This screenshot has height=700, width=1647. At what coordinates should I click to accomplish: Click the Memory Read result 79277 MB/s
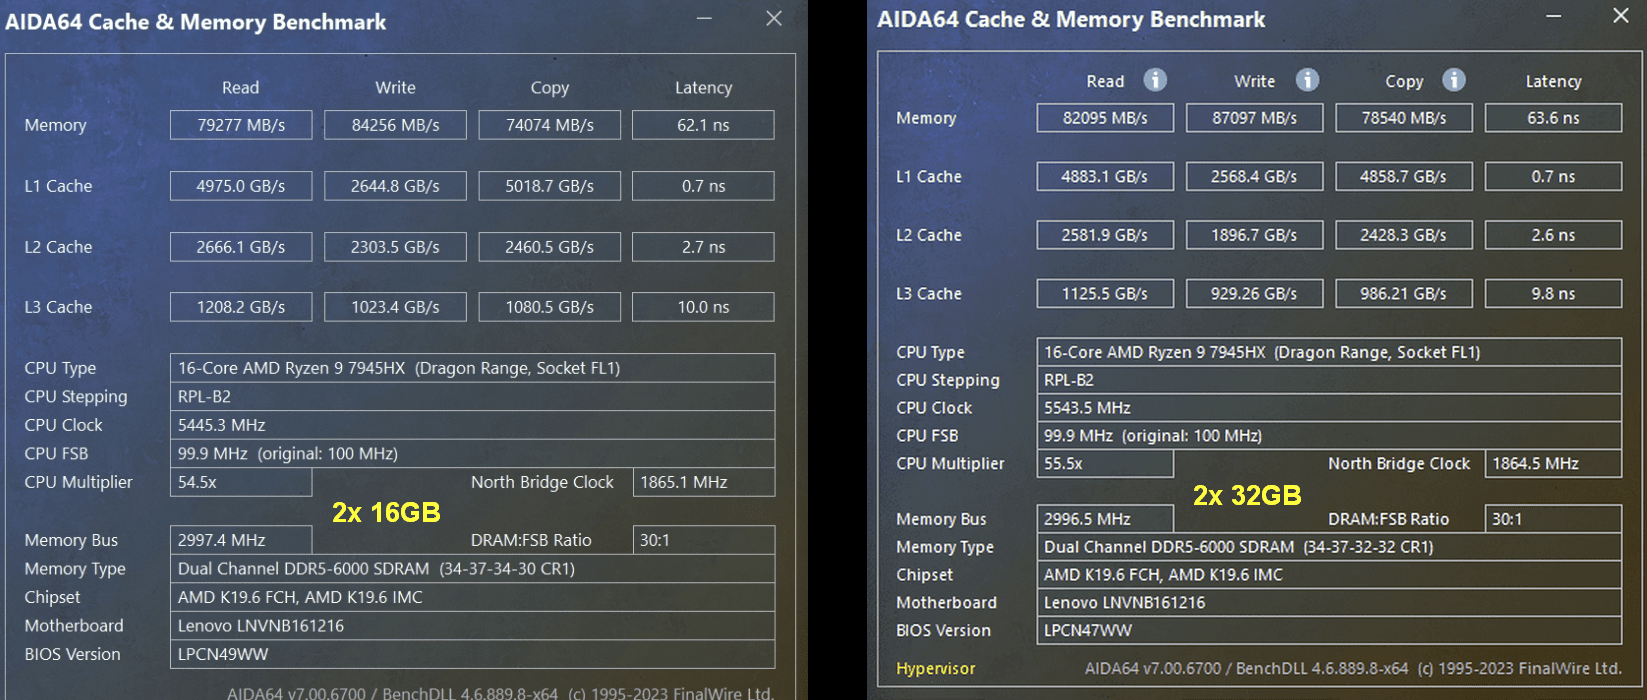click(x=241, y=125)
